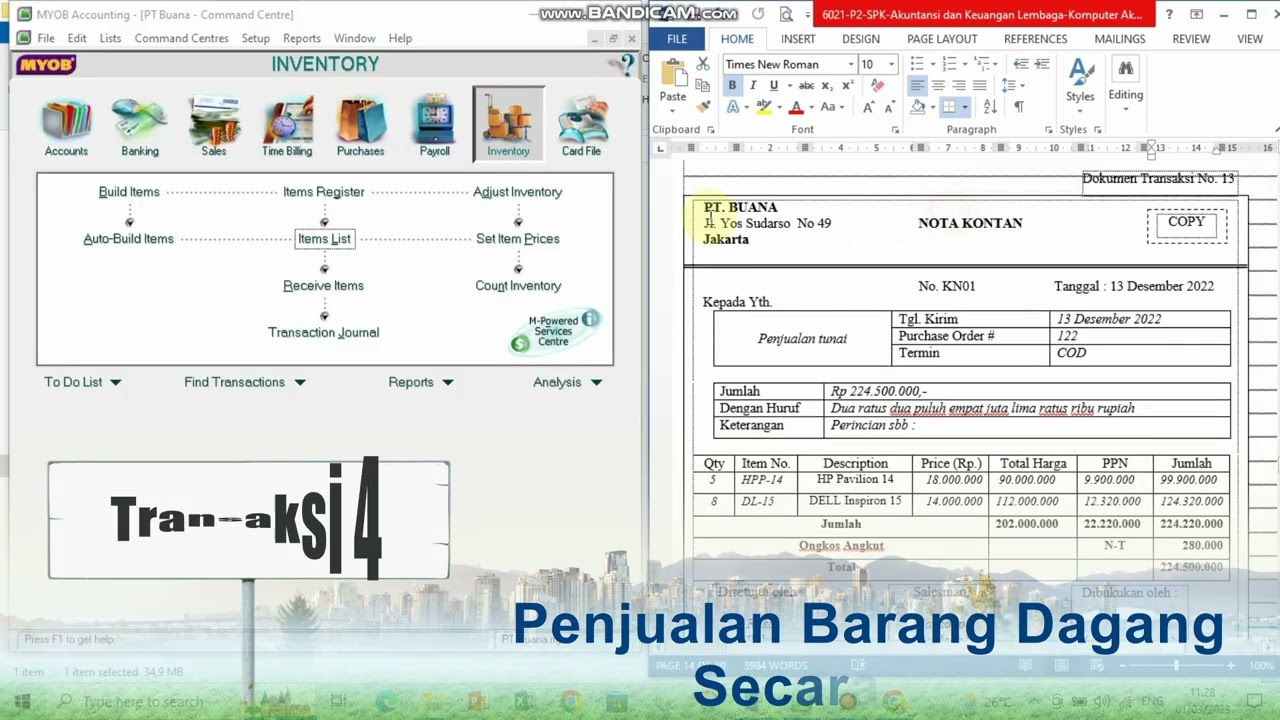
Task: Open M-Powered Services Centre
Action: point(554,331)
